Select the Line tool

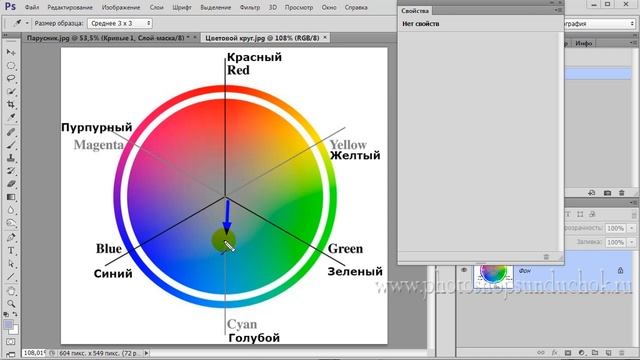[x=11, y=277]
